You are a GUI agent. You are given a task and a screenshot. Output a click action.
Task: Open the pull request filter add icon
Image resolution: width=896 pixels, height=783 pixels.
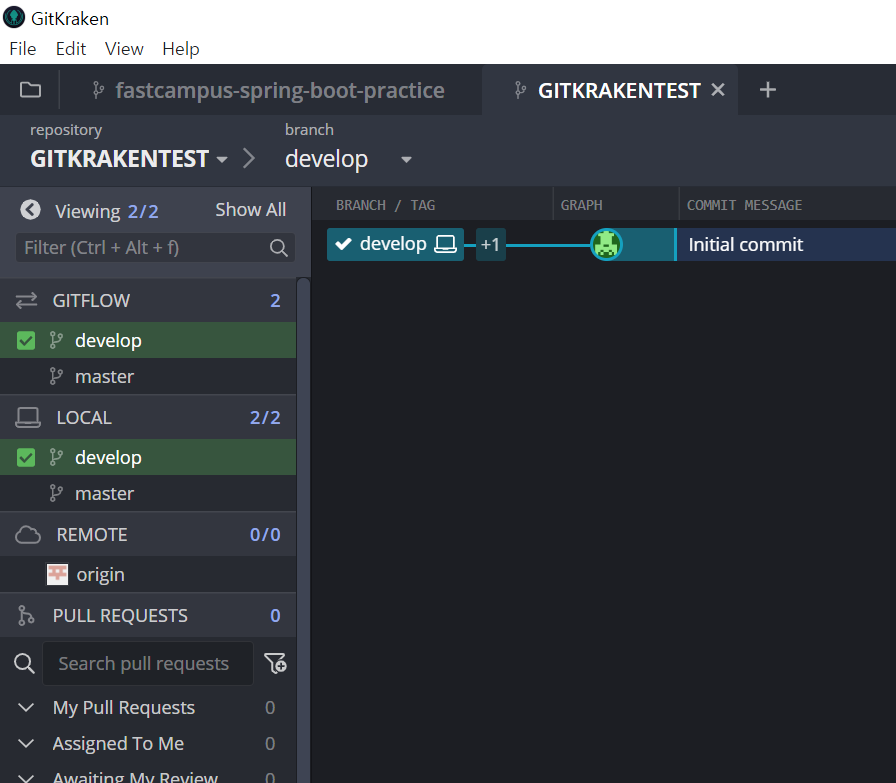click(275, 663)
